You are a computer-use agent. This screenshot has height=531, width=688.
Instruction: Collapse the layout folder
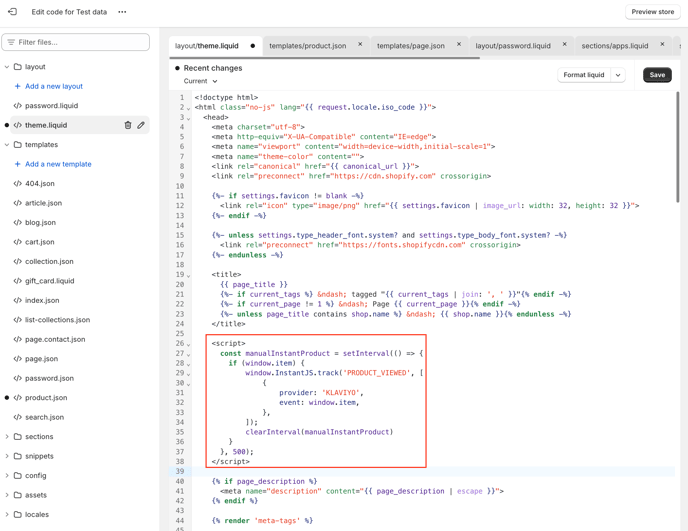[7, 67]
